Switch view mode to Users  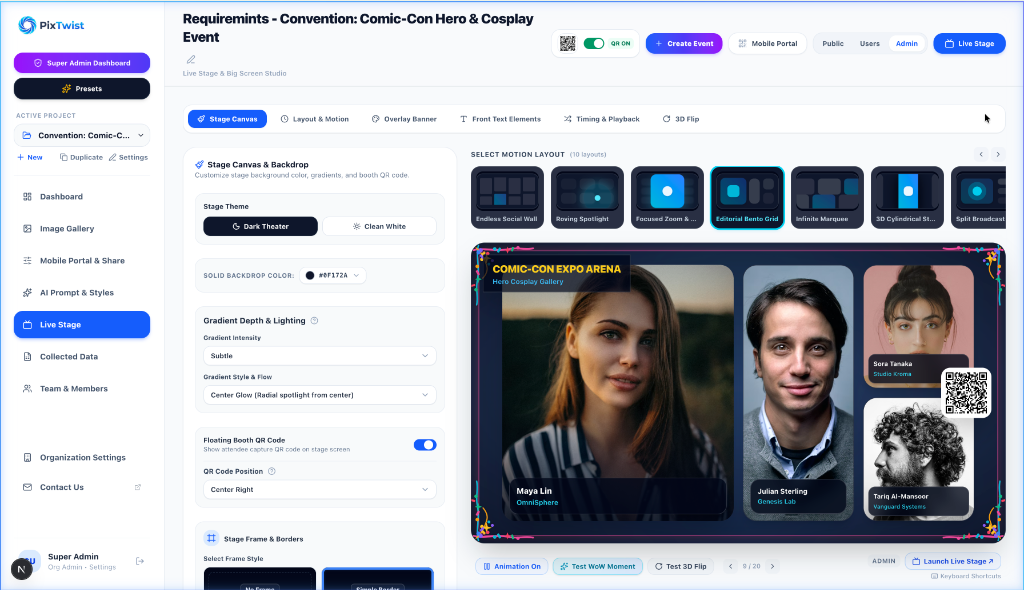point(869,44)
